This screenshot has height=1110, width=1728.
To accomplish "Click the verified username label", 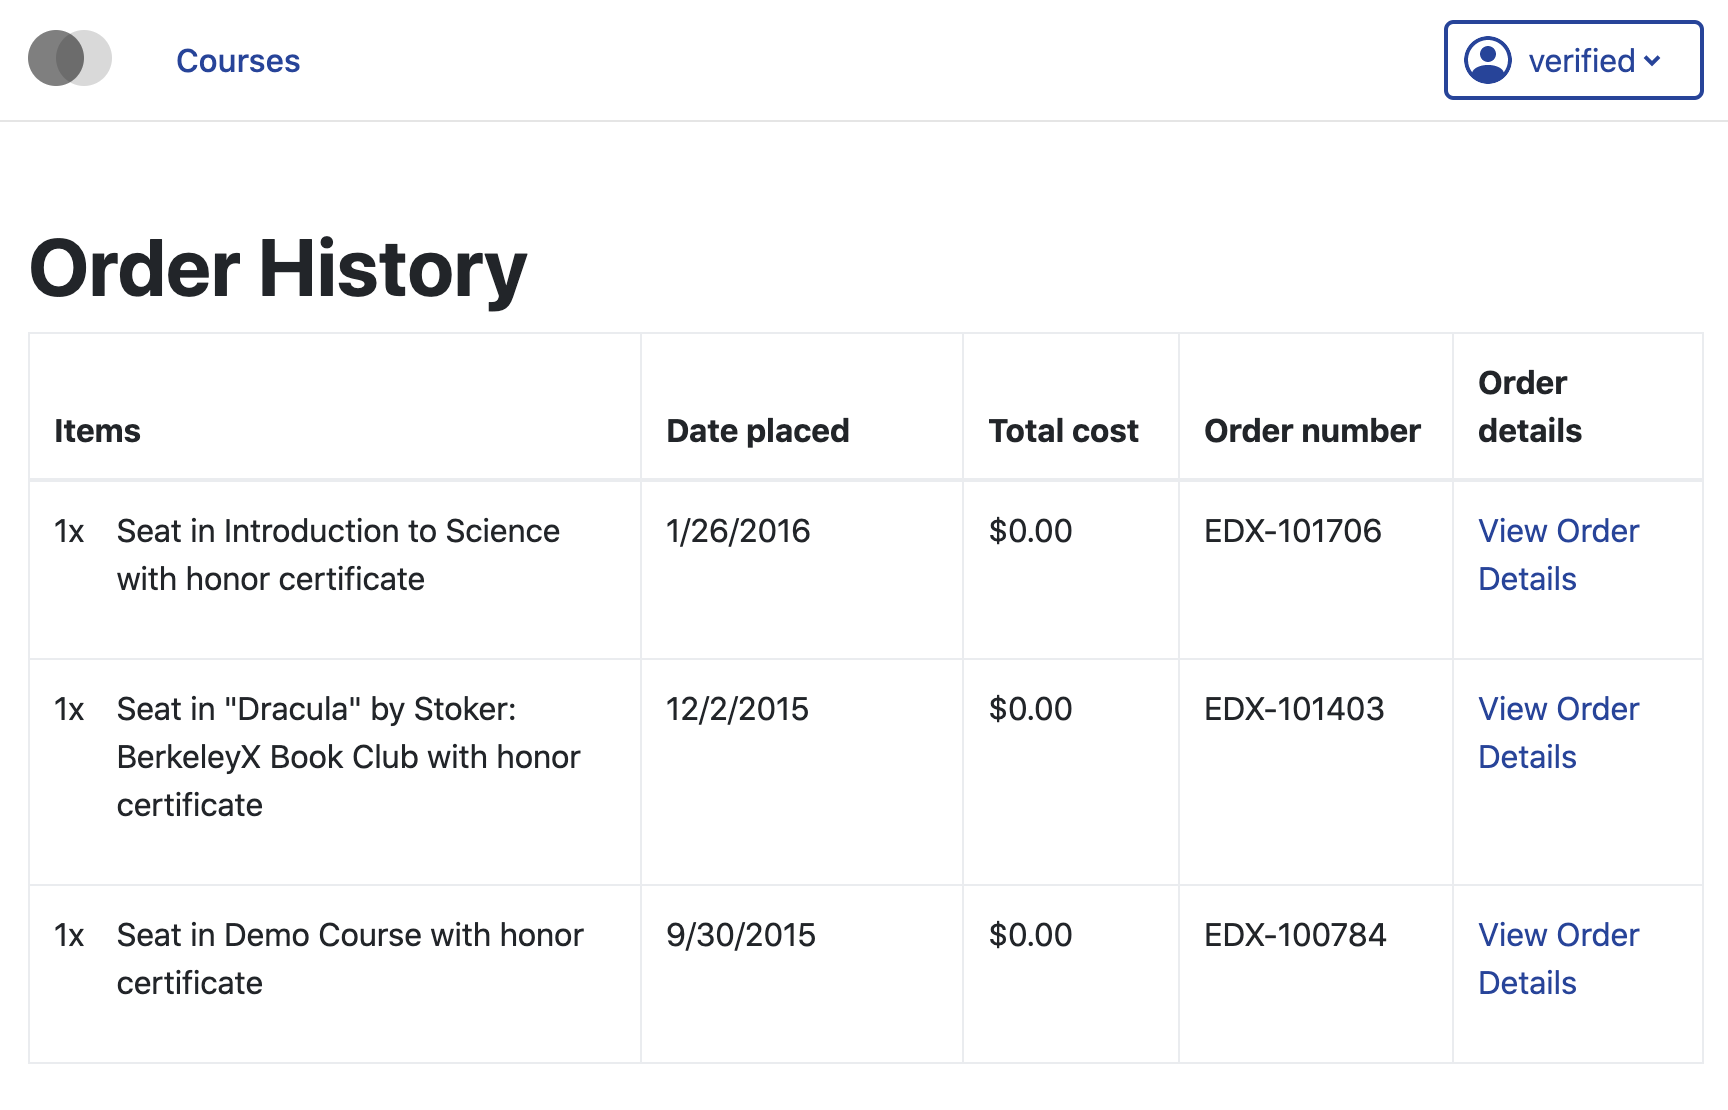I will pyautogui.click(x=1581, y=61).
